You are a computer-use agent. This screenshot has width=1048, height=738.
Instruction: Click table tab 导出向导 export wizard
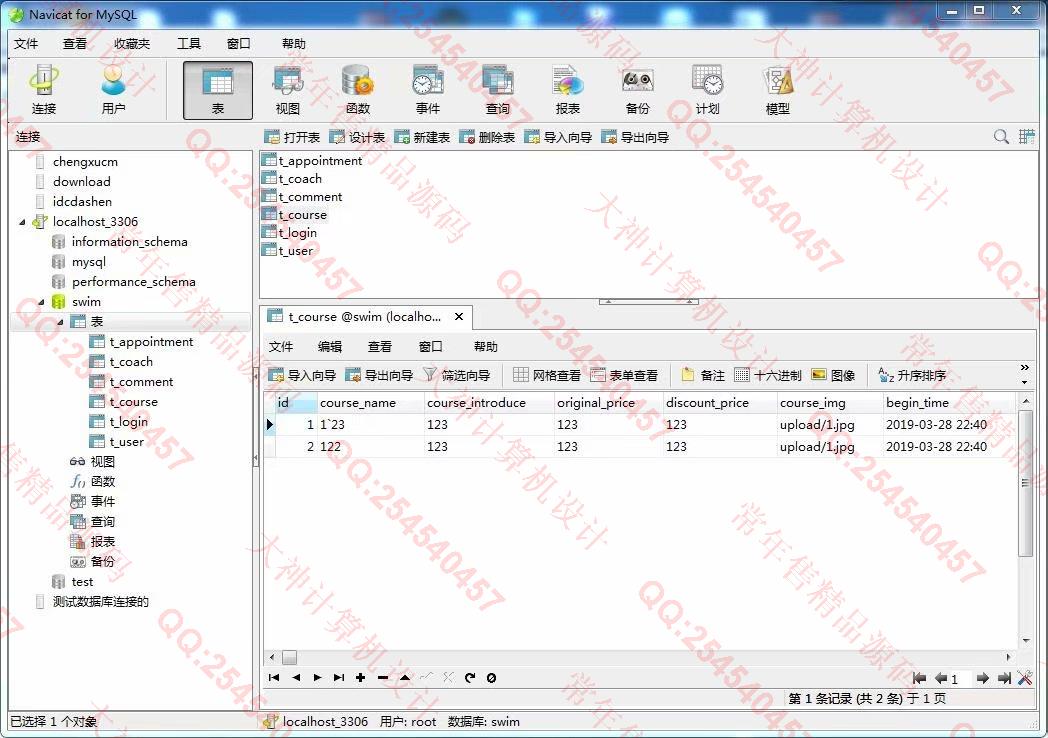(x=379, y=375)
